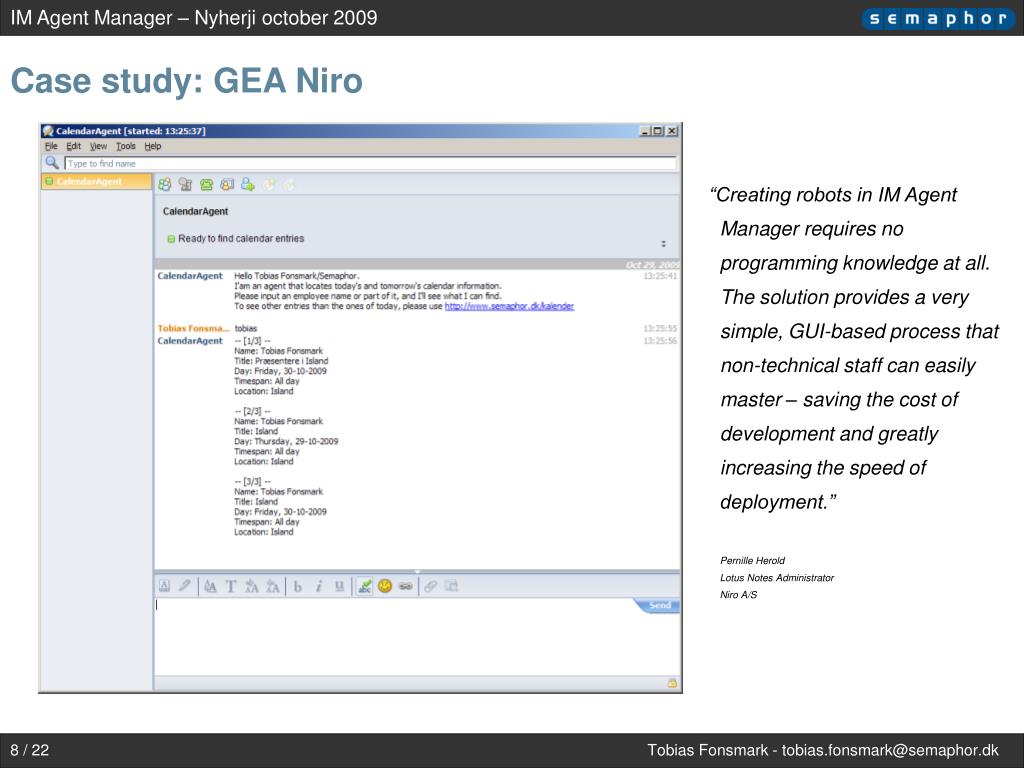The height and width of the screenshot is (768, 1024).
Task: Minimize the CalendarAgent window
Action: click(645, 131)
